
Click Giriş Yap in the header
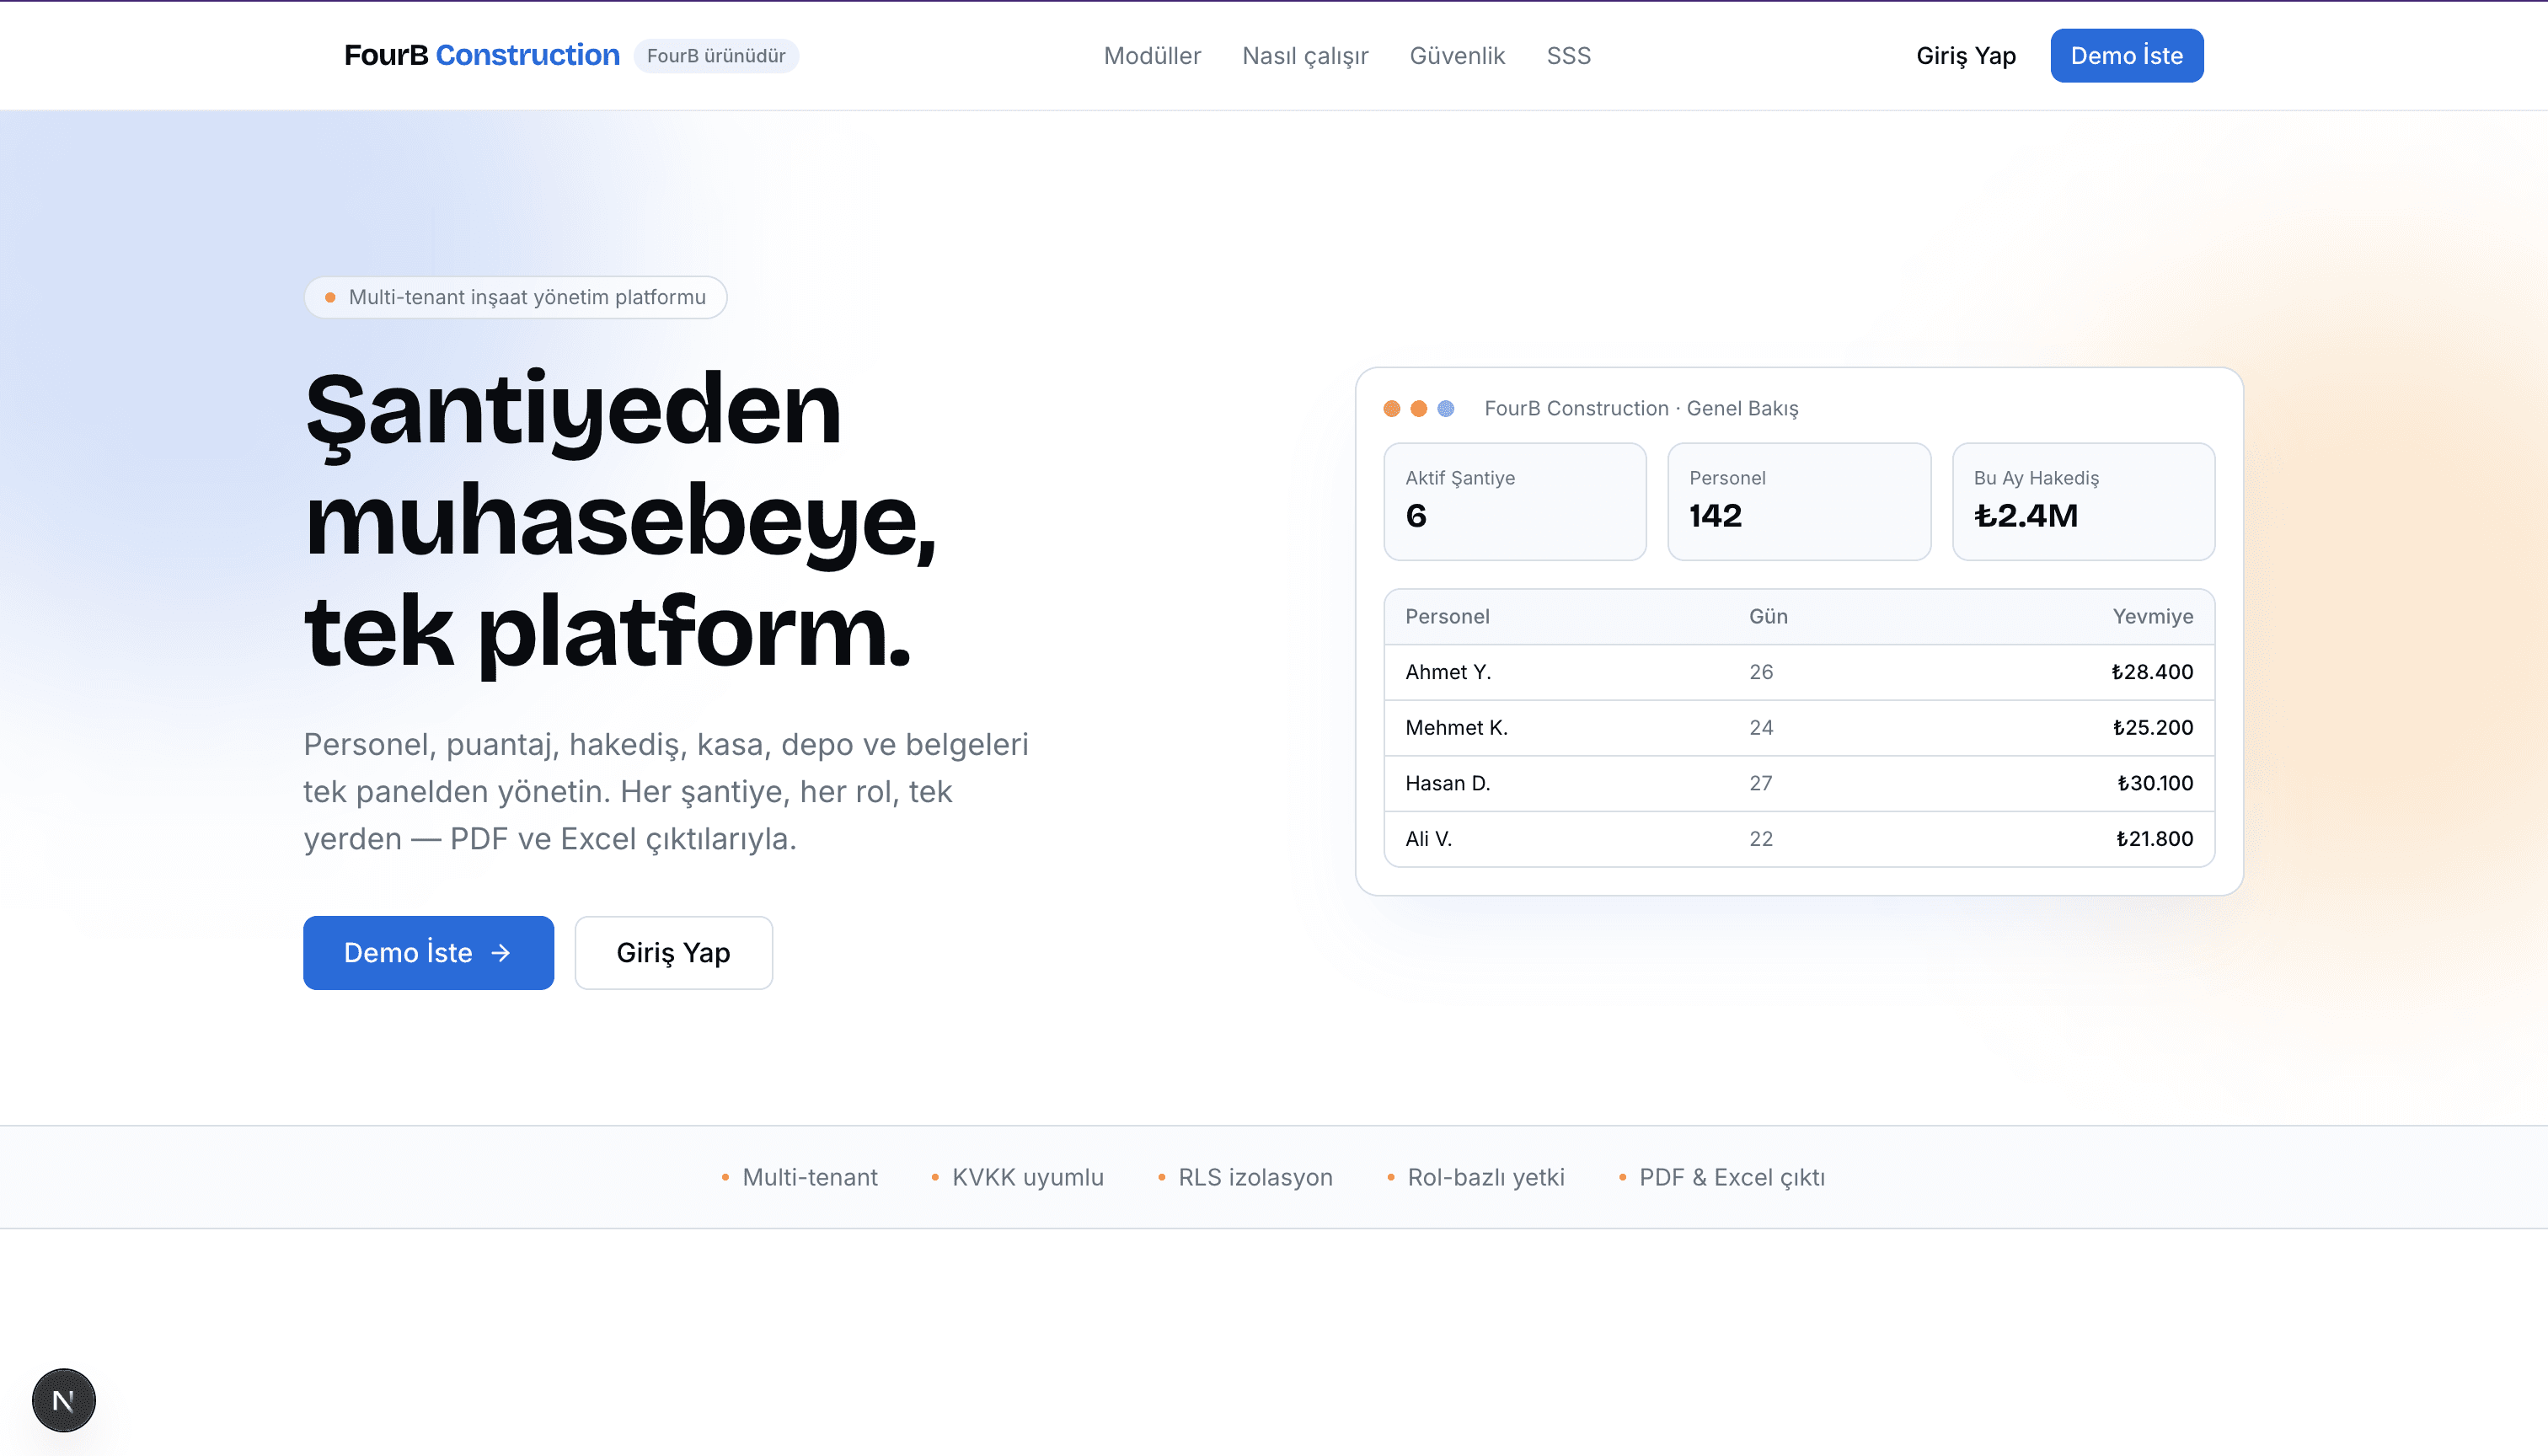point(1965,56)
